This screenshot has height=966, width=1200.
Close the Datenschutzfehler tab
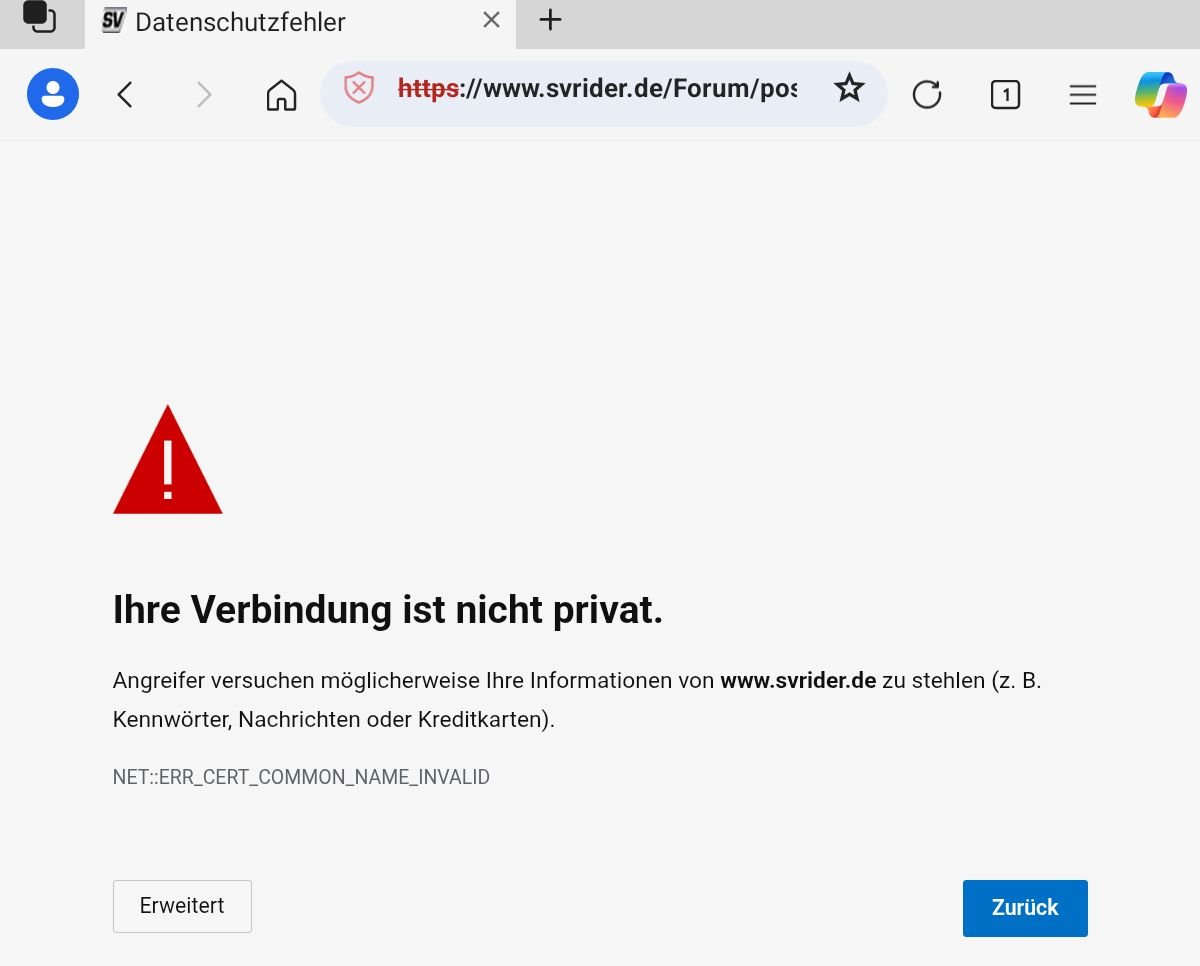click(491, 20)
